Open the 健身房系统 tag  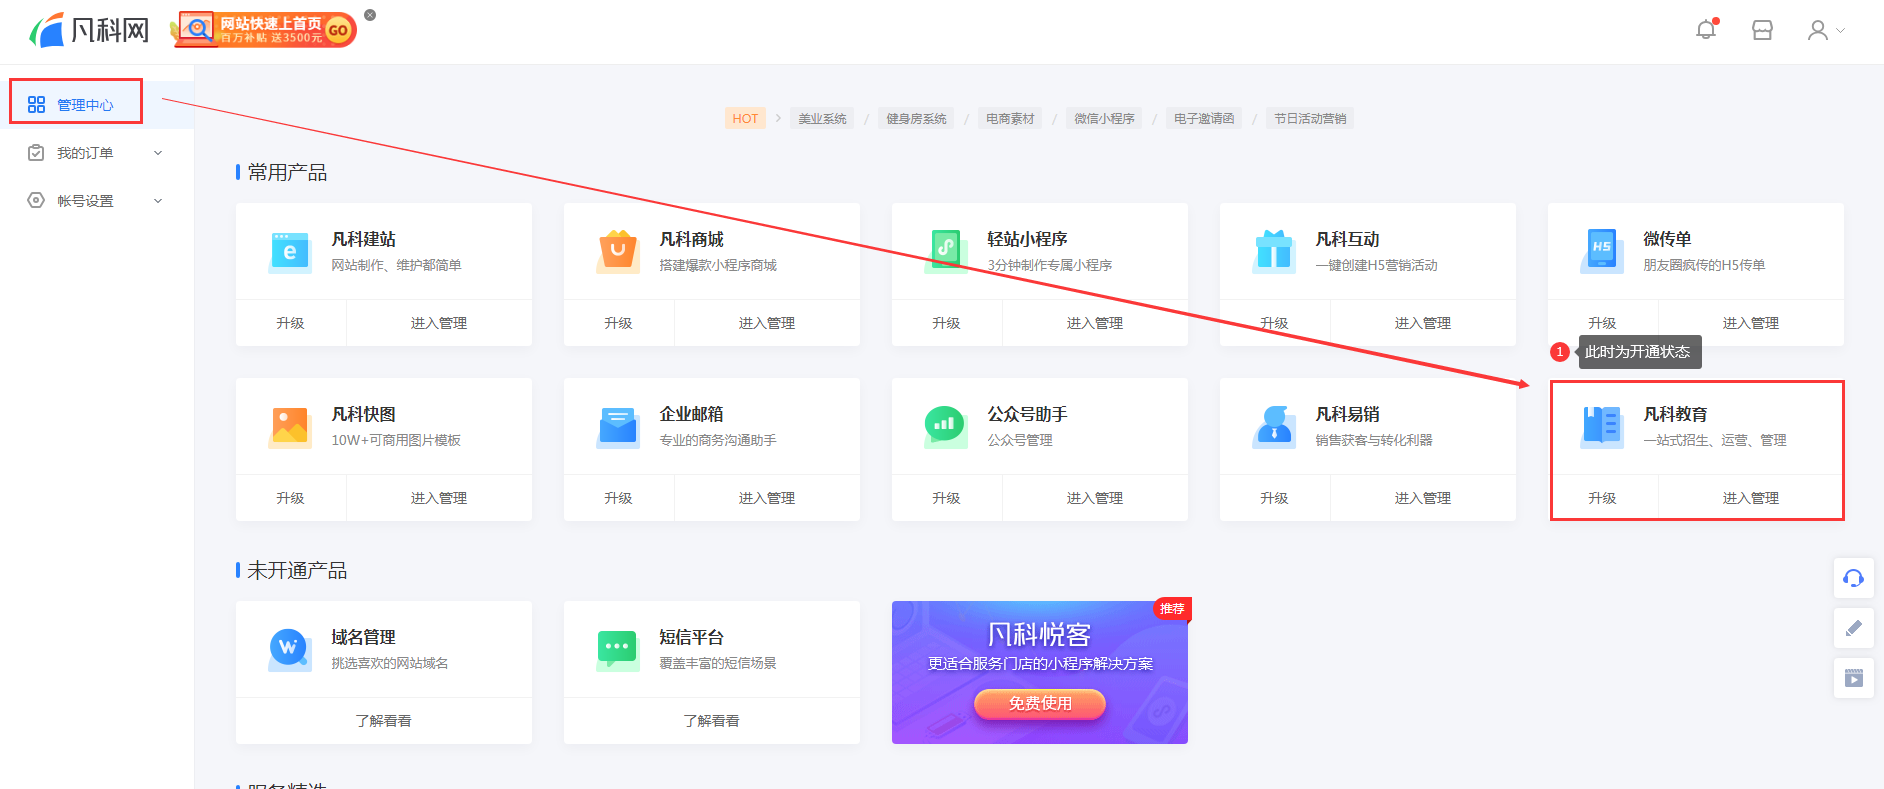(916, 118)
